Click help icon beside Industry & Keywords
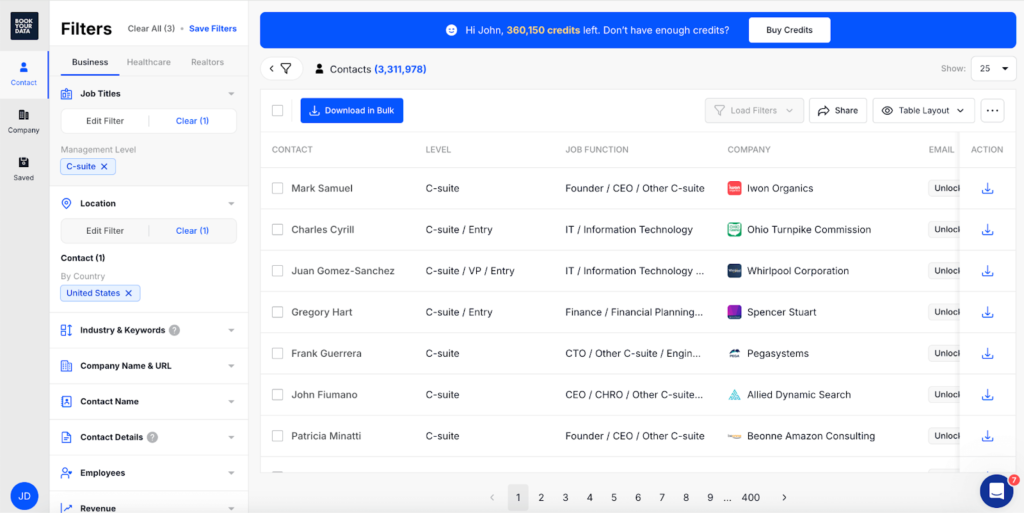1024x513 pixels. coord(174,330)
